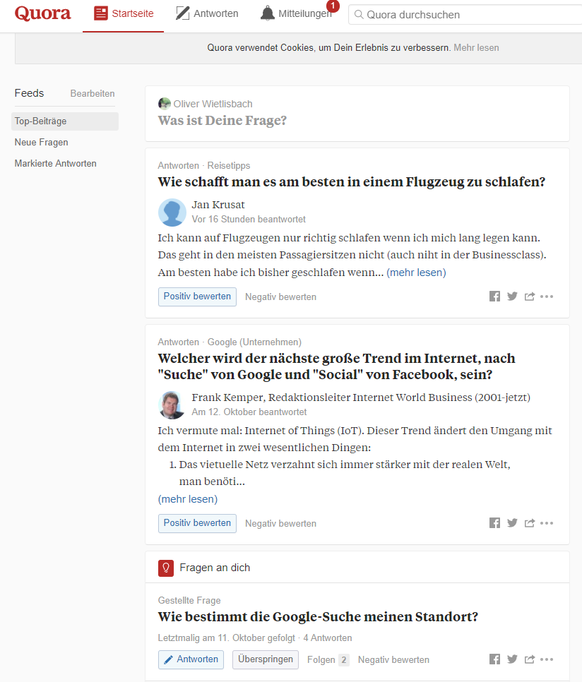
Task: Toggle Folgen on the Google-Suche question
Action: pyautogui.click(x=328, y=660)
